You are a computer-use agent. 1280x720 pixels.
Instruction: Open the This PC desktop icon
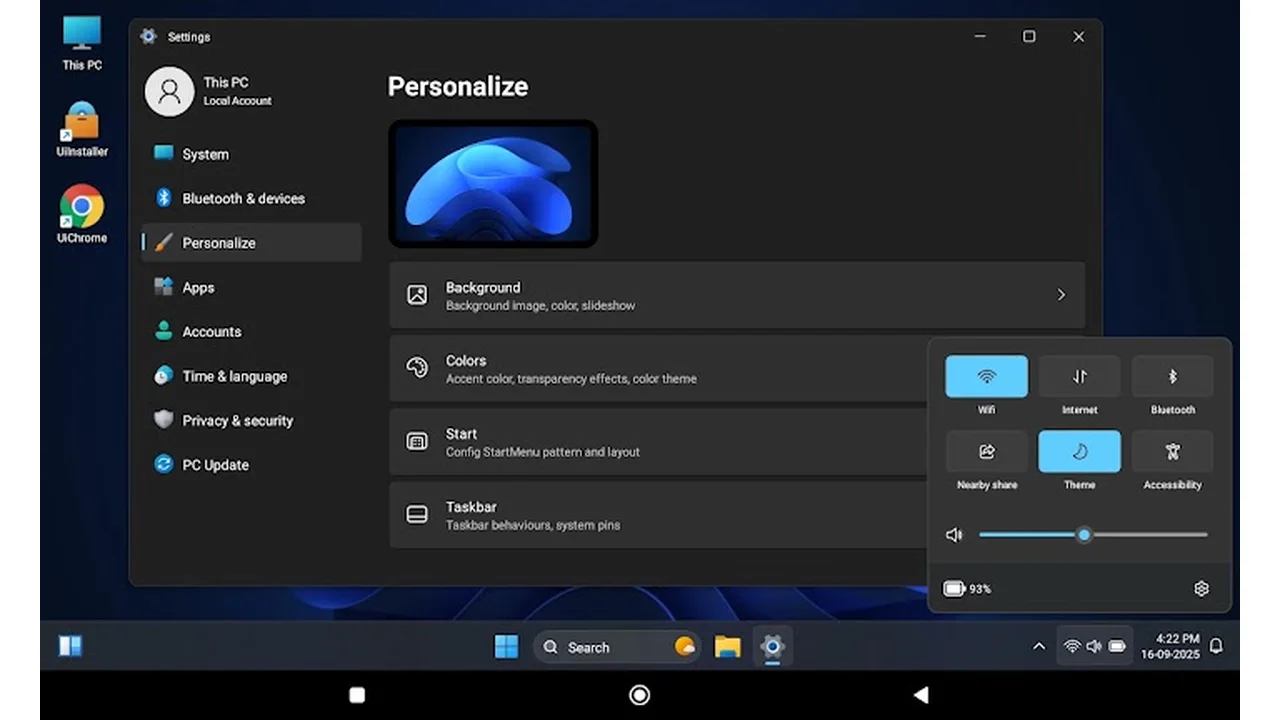click(82, 42)
